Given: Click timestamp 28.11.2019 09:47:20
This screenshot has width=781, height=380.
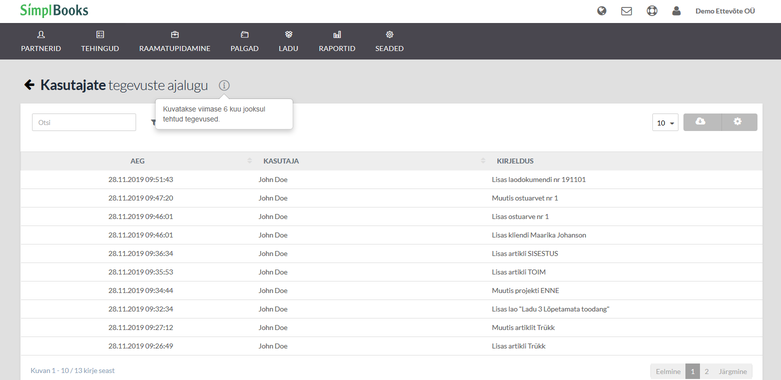Looking at the screenshot, I should 140,198.
